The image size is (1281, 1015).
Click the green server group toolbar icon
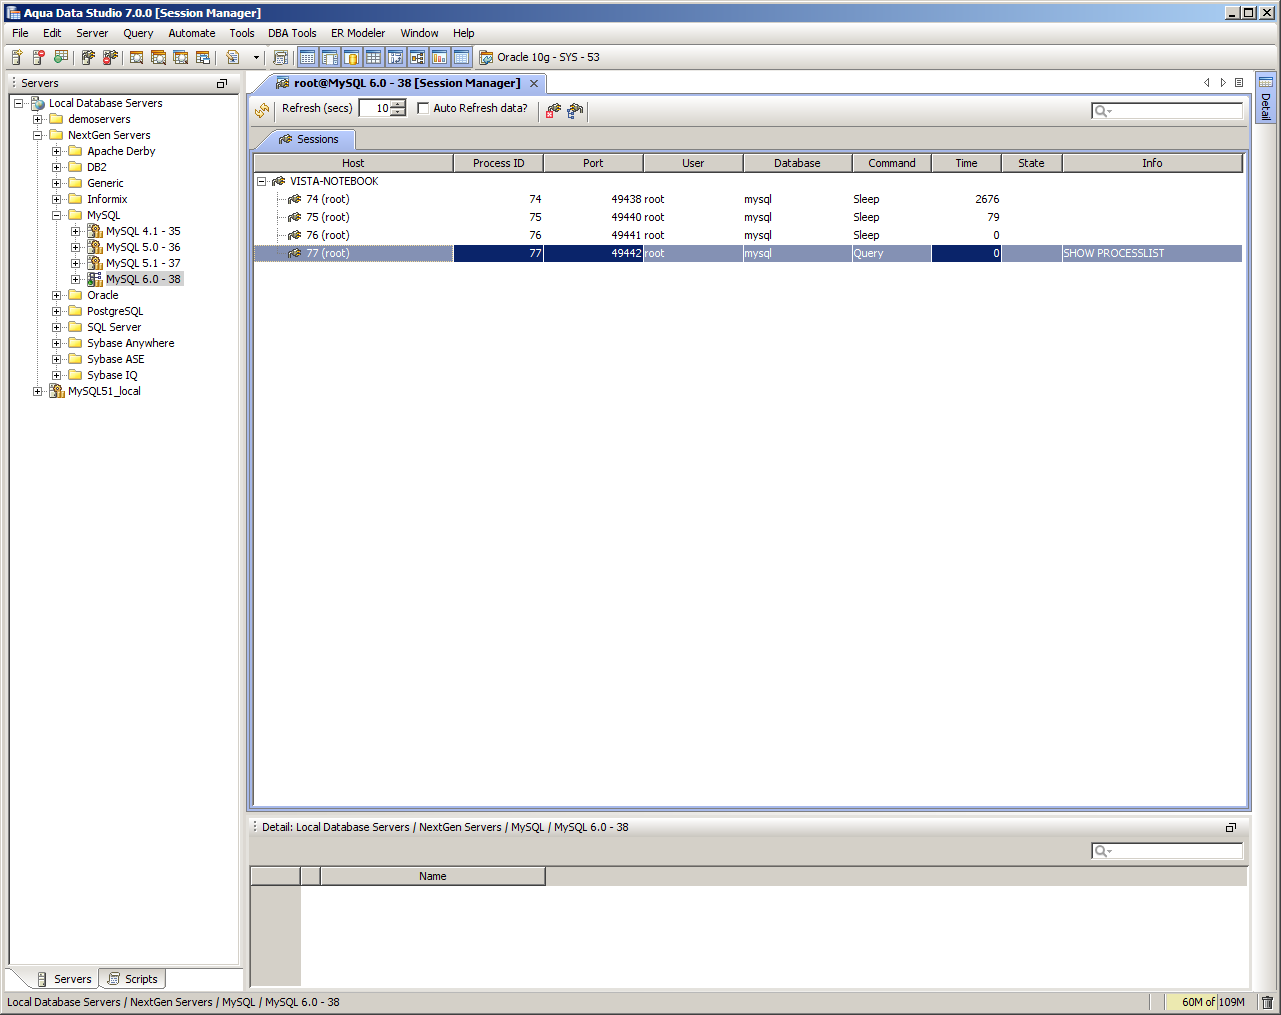tap(61, 57)
